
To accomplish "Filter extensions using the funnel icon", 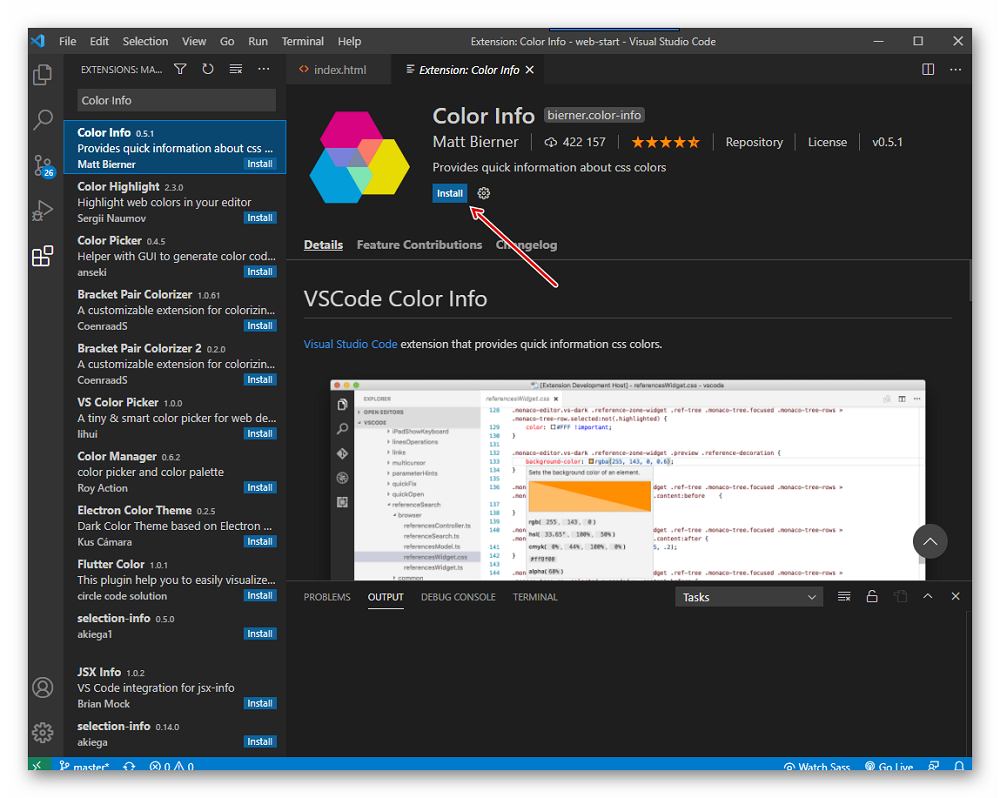I will (180, 69).
